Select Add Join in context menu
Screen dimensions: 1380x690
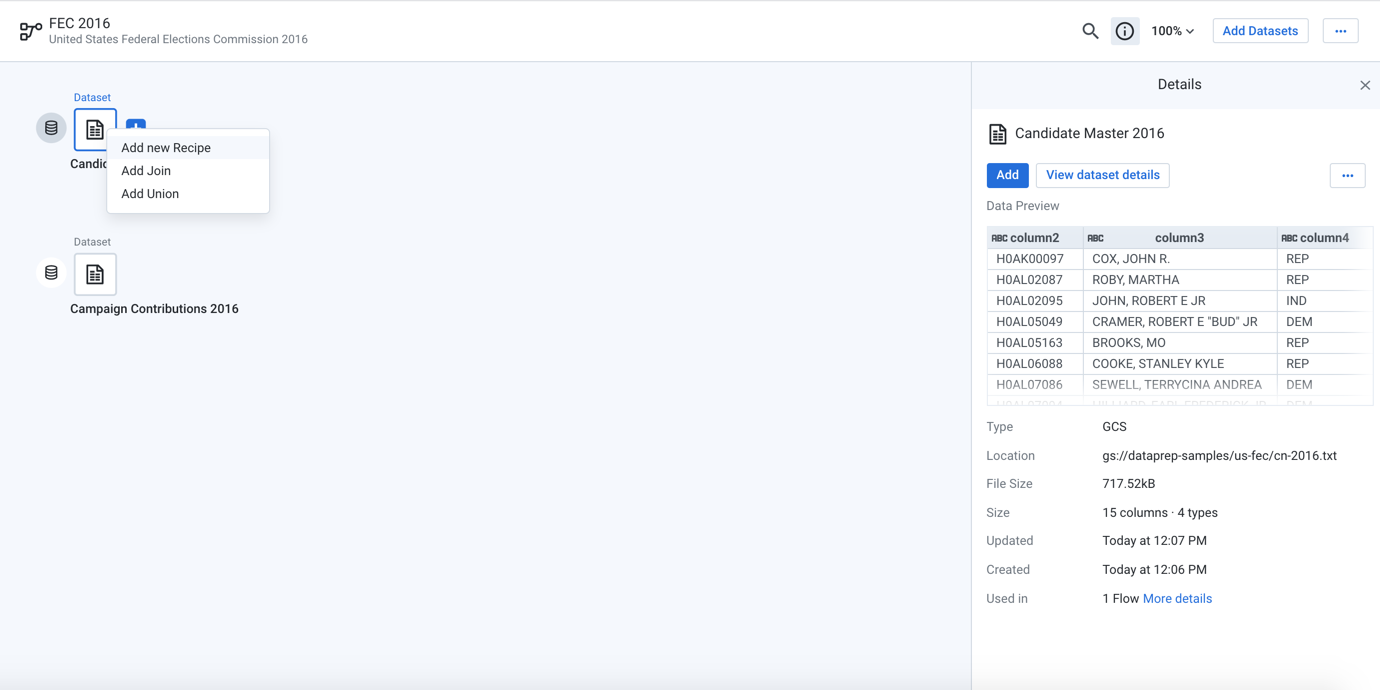pos(146,171)
